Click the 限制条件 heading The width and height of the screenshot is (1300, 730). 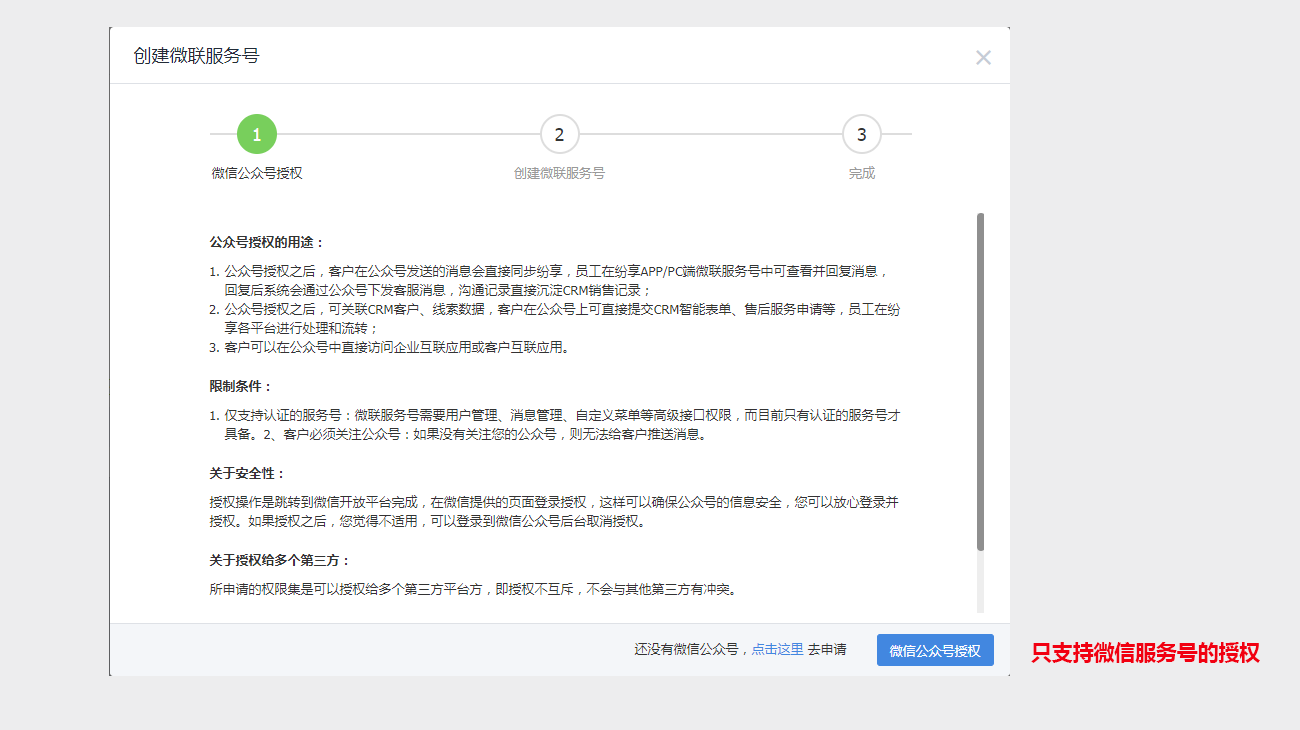241,386
